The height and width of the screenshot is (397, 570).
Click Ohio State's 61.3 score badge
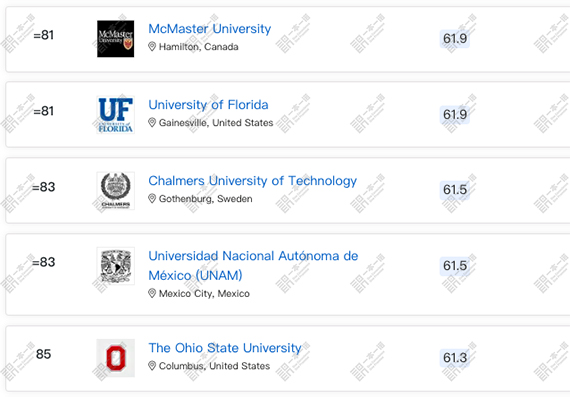455,358
